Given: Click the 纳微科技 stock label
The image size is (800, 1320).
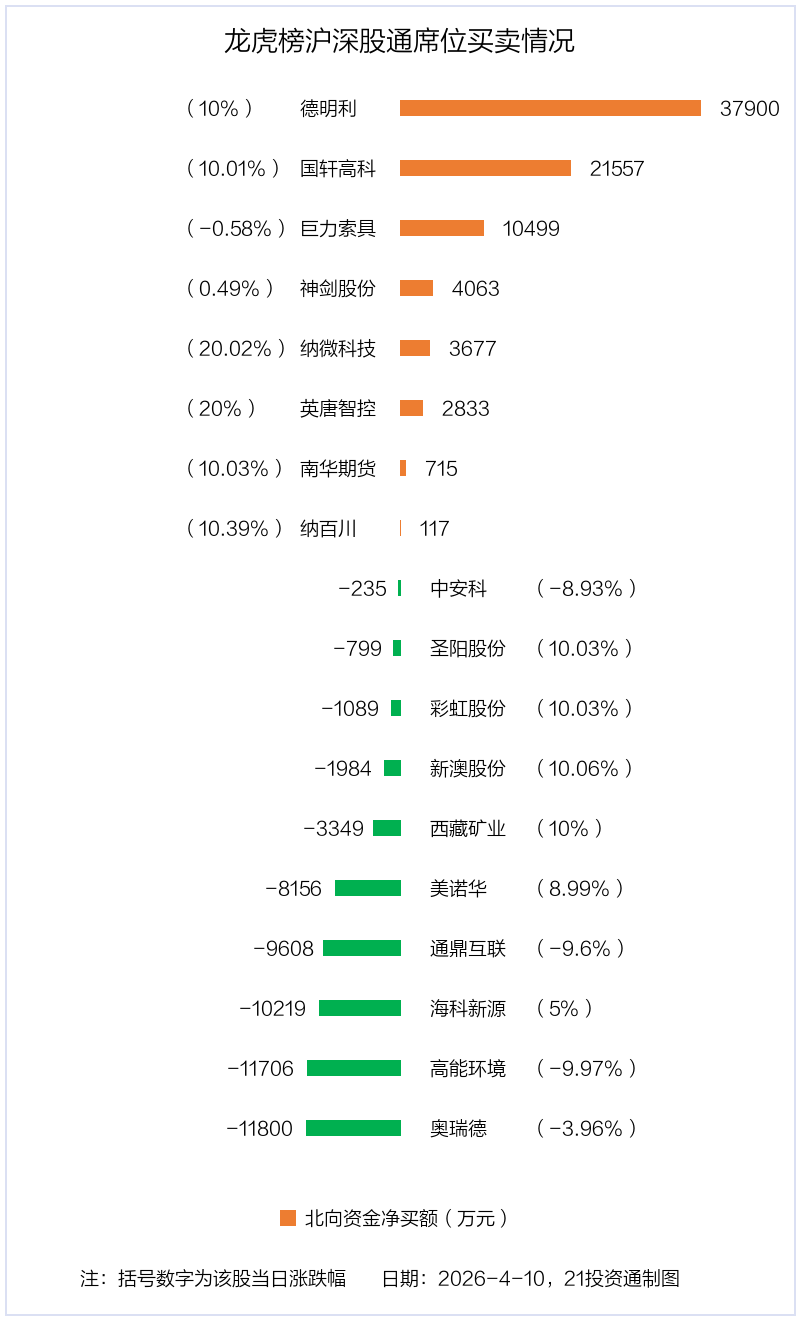Looking at the screenshot, I should point(338,348).
